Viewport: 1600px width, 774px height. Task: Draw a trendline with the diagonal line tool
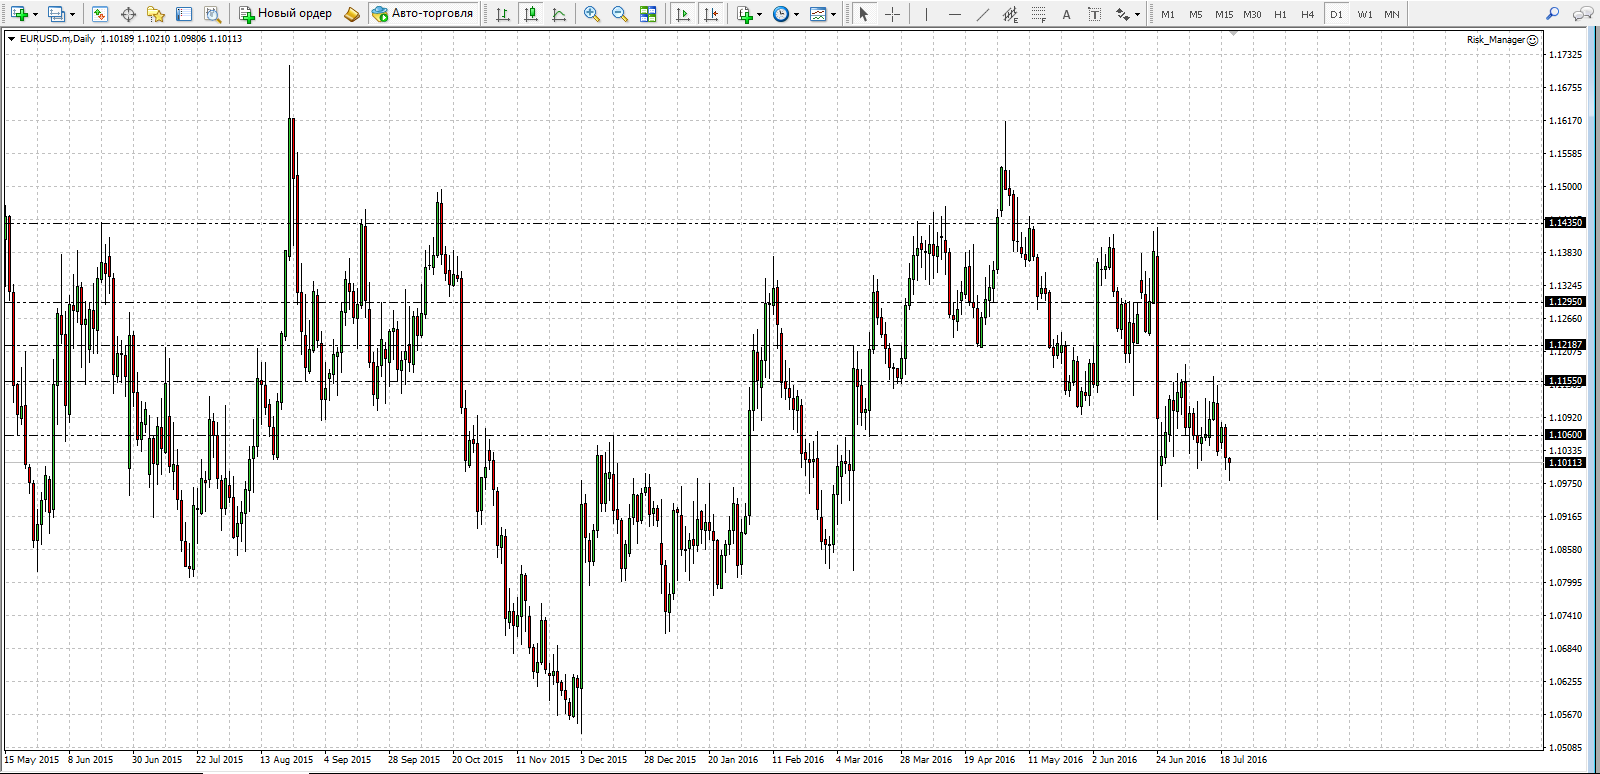point(982,14)
